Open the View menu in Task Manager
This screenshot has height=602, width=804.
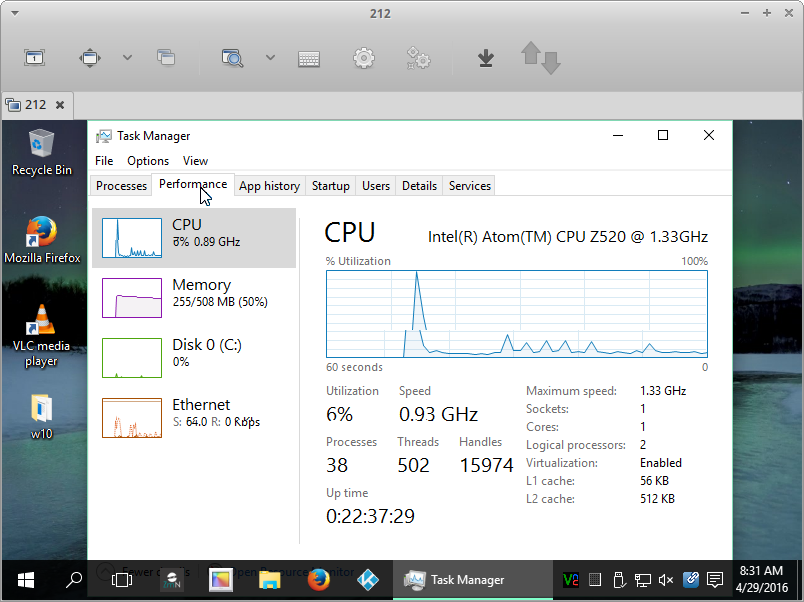point(195,161)
